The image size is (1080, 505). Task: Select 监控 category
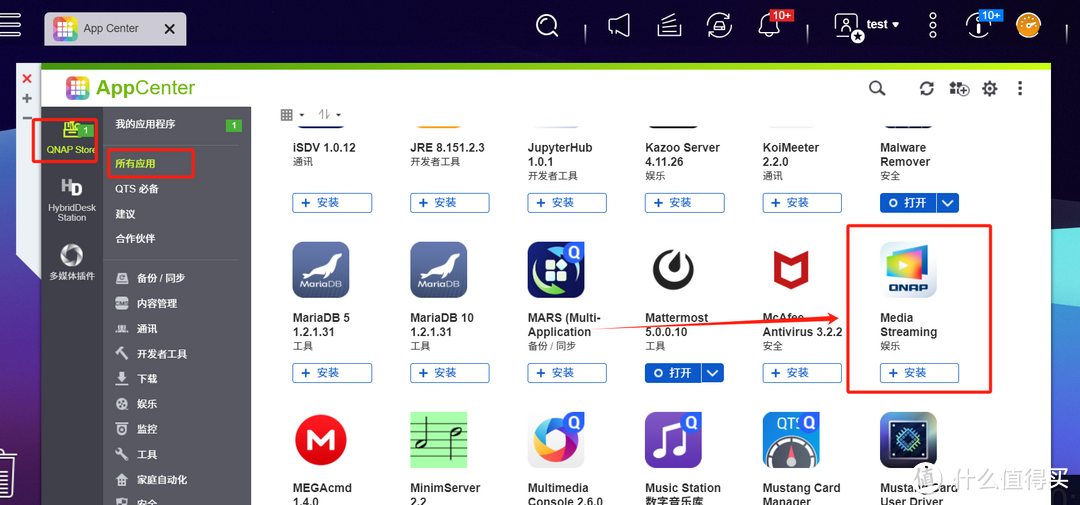[x=136, y=429]
